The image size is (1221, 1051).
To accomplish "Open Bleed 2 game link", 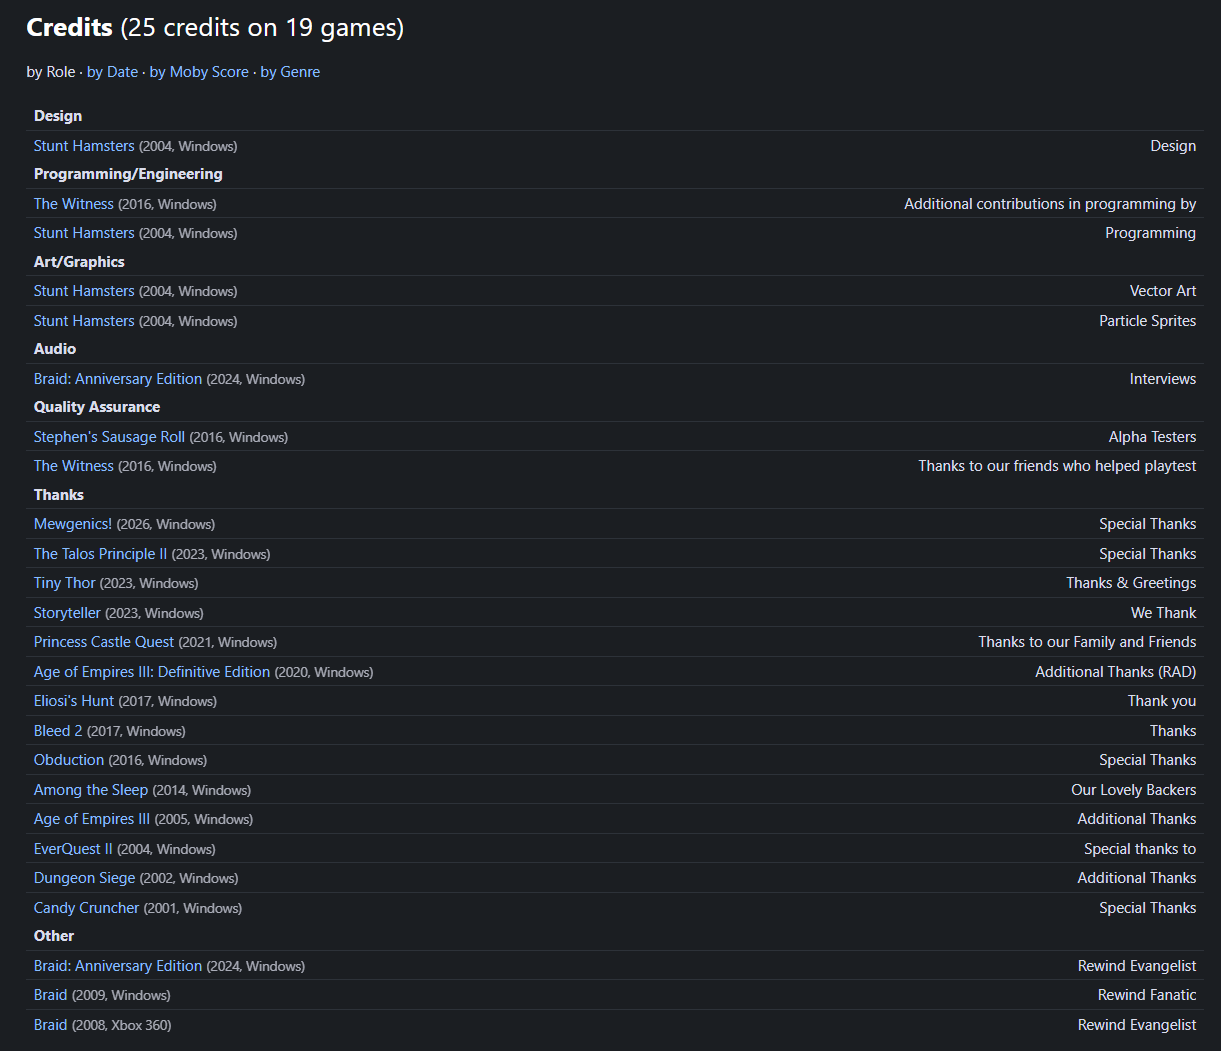I will click(x=58, y=731).
